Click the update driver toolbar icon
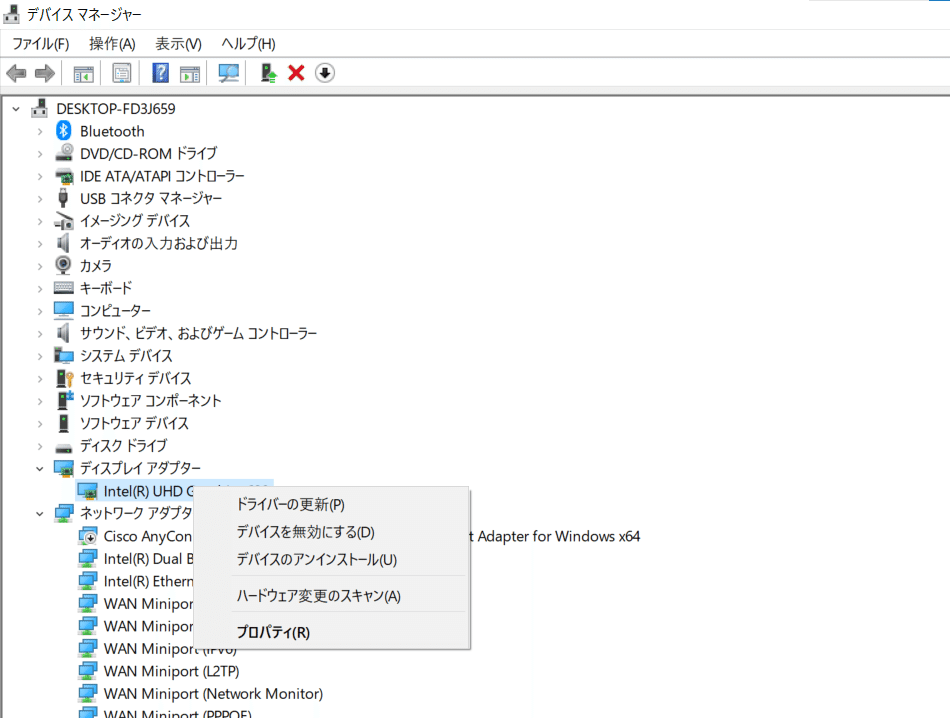Screen dimensions: 950x718 268,73
